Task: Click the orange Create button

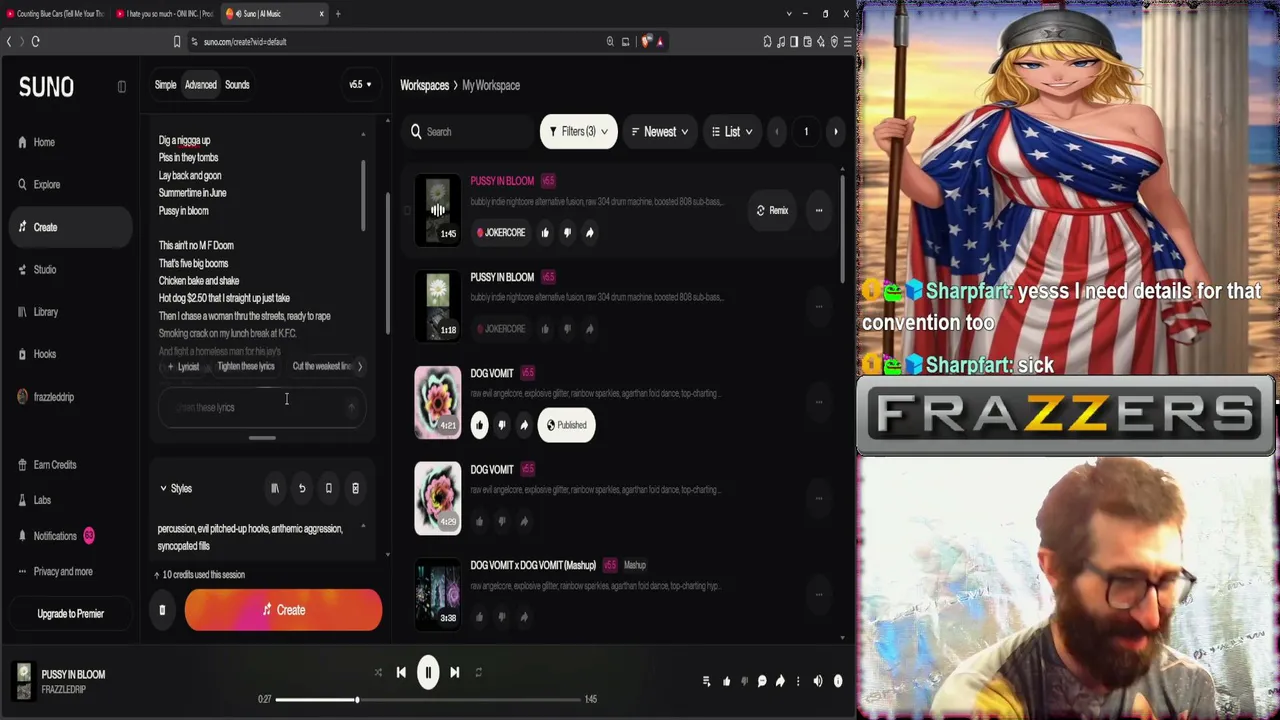Action: click(x=283, y=610)
